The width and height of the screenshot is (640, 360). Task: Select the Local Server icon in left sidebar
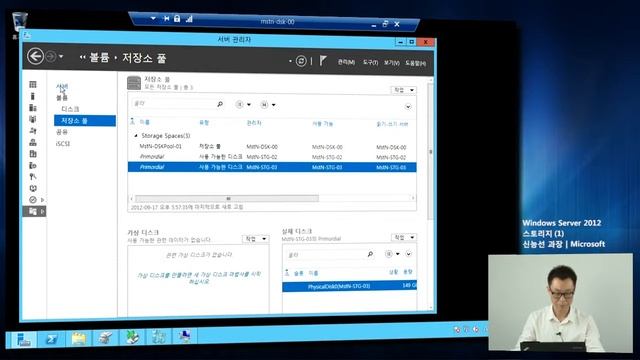click(33, 96)
